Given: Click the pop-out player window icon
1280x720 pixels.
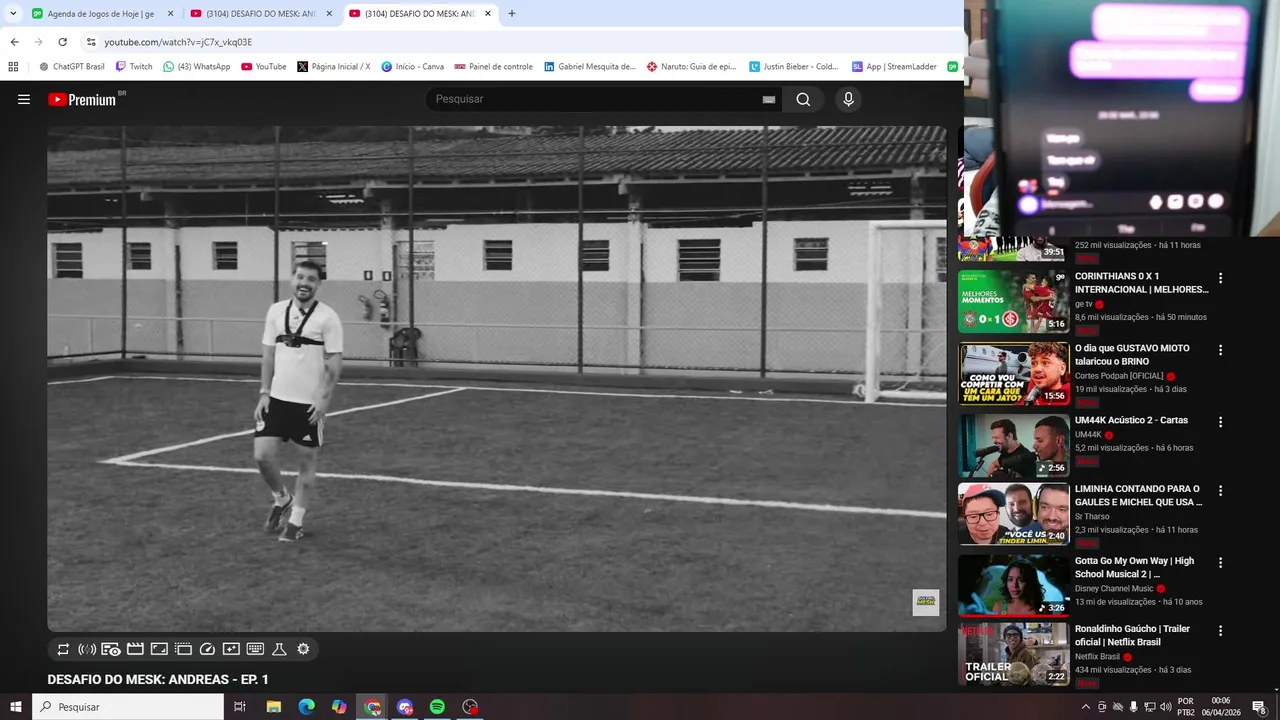Looking at the screenshot, I should (x=183, y=649).
